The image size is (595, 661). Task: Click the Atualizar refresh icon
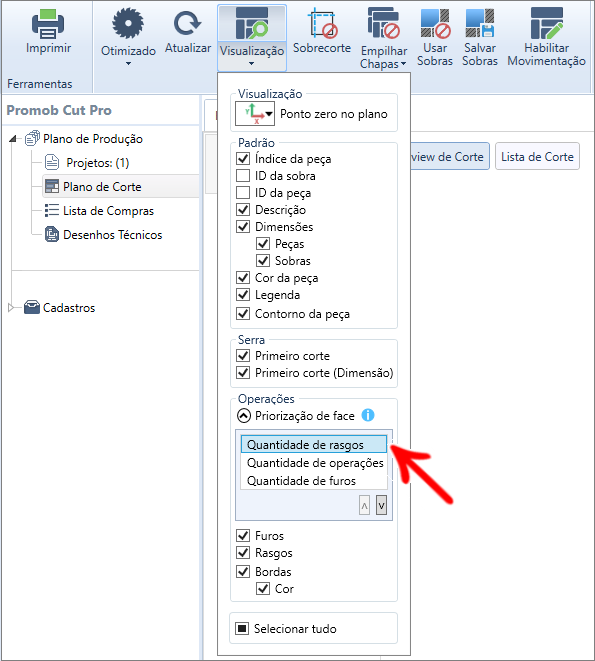[x=187, y=23]
